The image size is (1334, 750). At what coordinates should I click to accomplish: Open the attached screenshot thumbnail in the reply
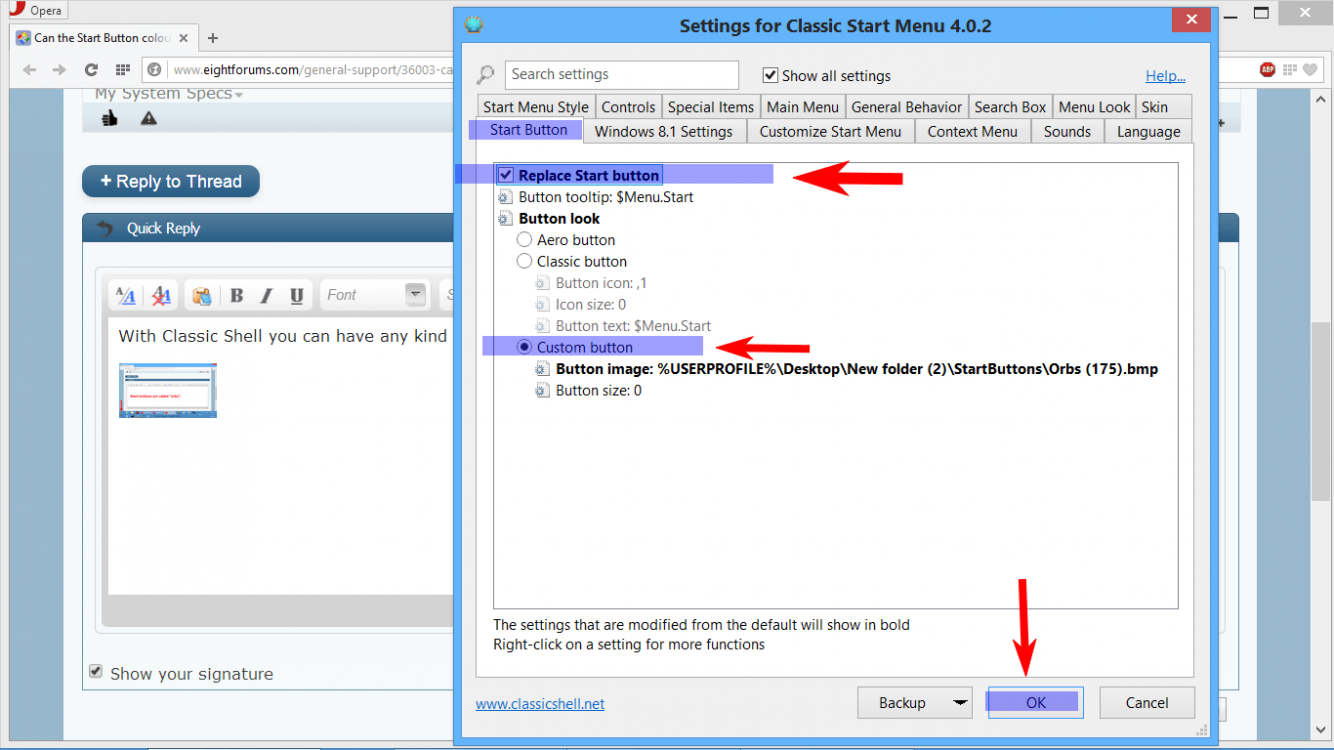click(168, 390)
